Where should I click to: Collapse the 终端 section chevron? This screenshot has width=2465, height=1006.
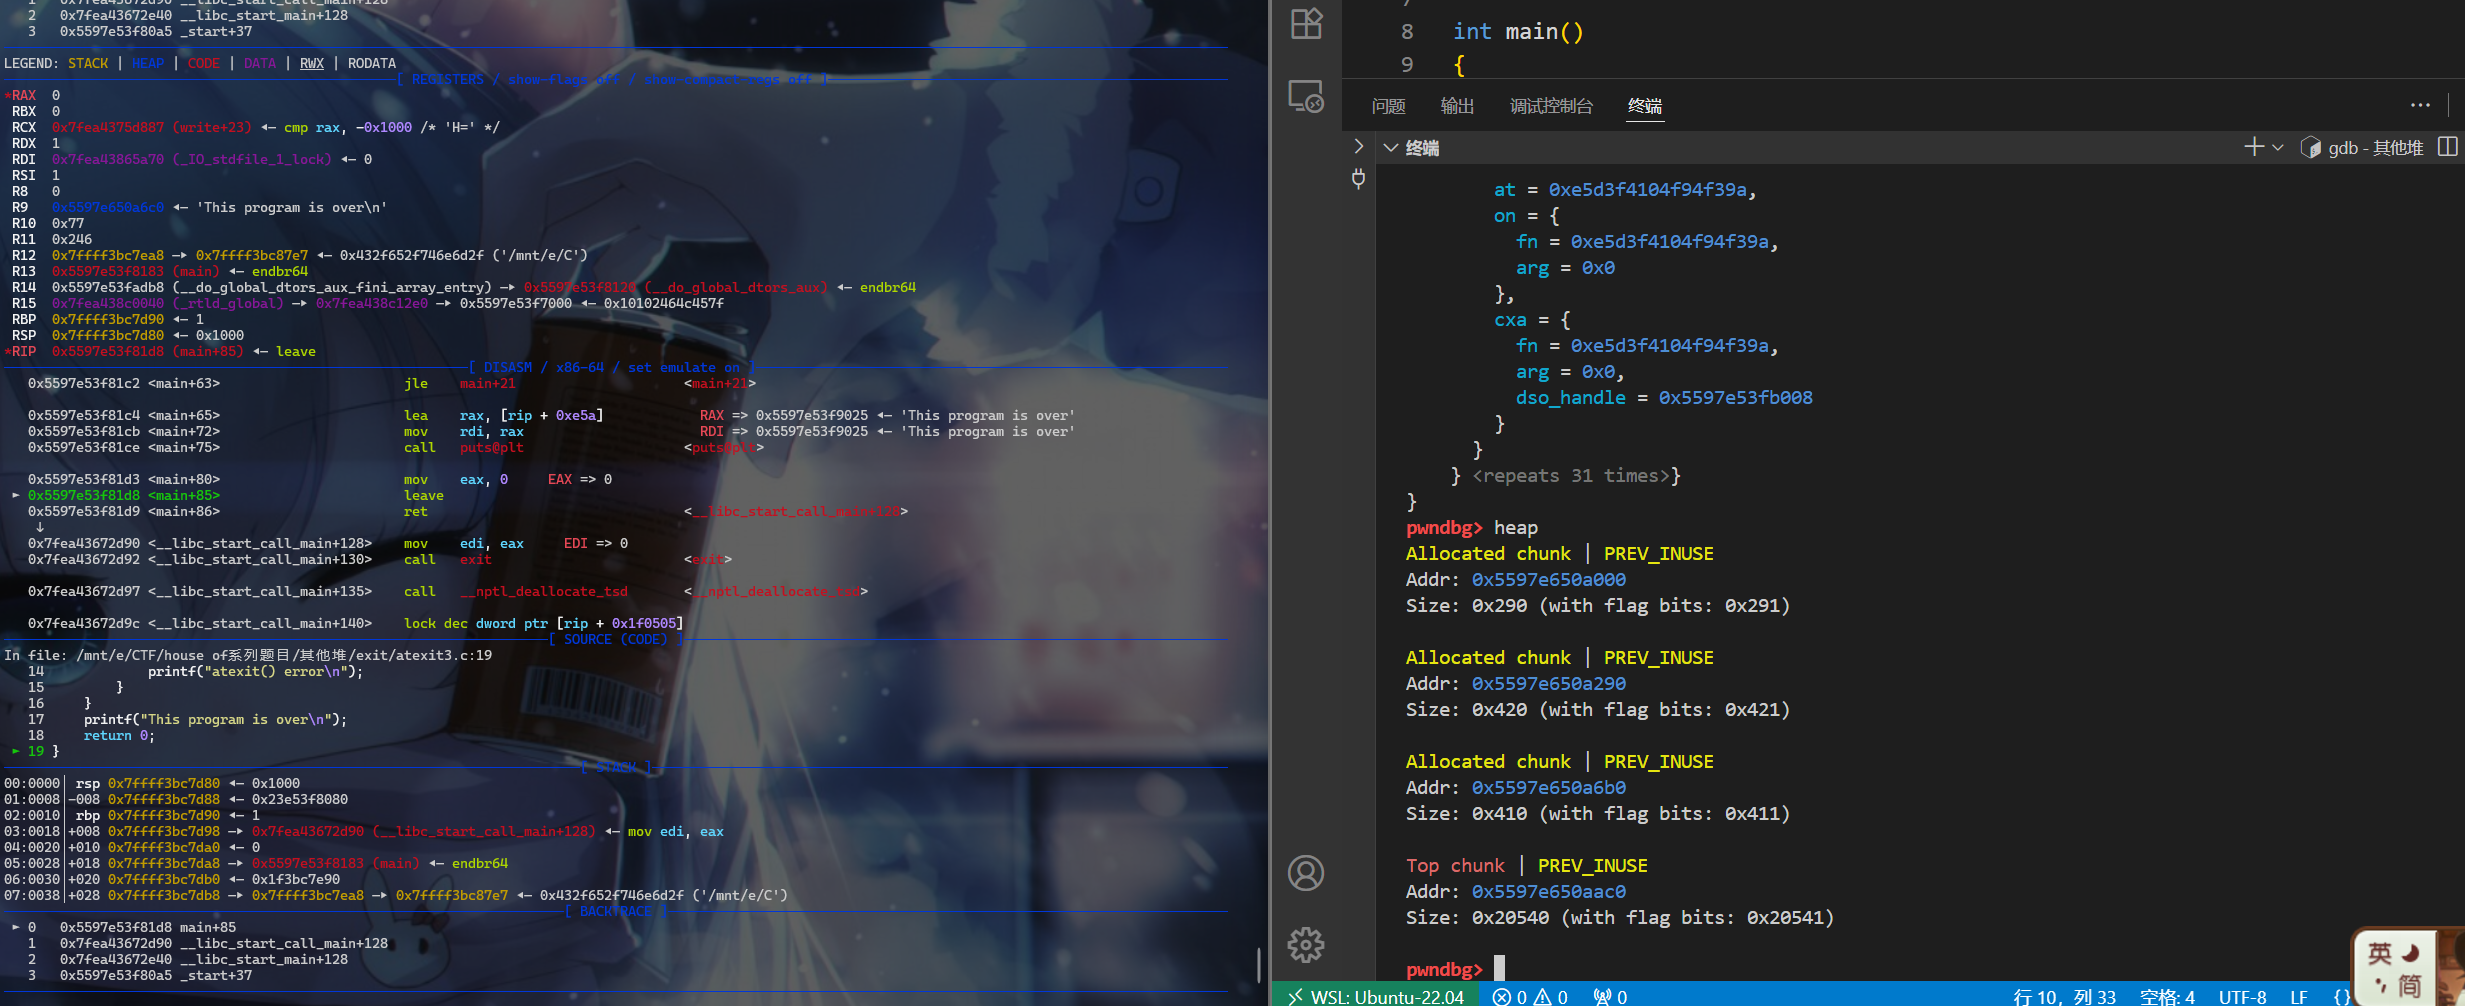[1390, 148]
